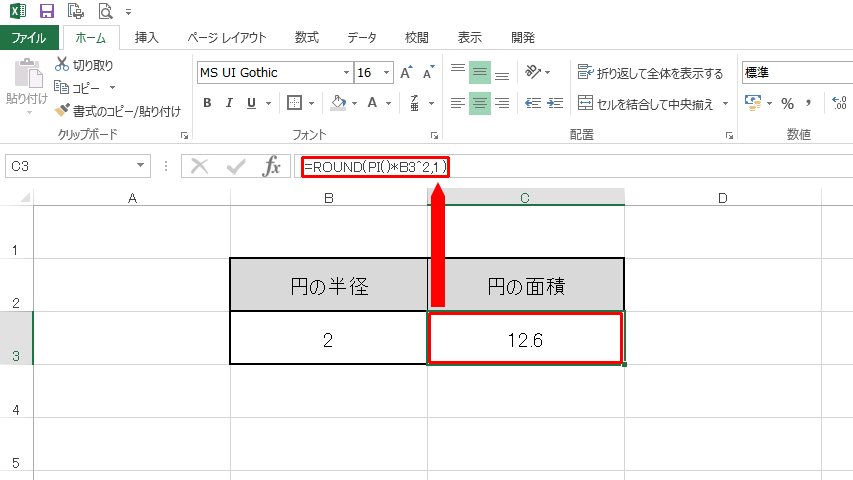Image resolution: width=853 pixels, height=480 pixels.
Task: Click 書式のコピー/貼り付け format painter
Action: pos(118,111)
